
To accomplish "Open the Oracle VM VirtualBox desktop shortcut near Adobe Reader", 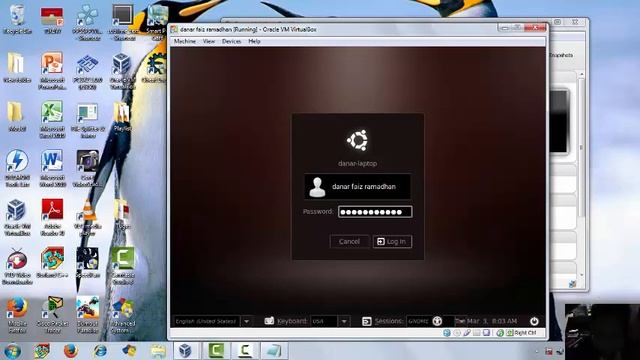I will pos(17,217).
